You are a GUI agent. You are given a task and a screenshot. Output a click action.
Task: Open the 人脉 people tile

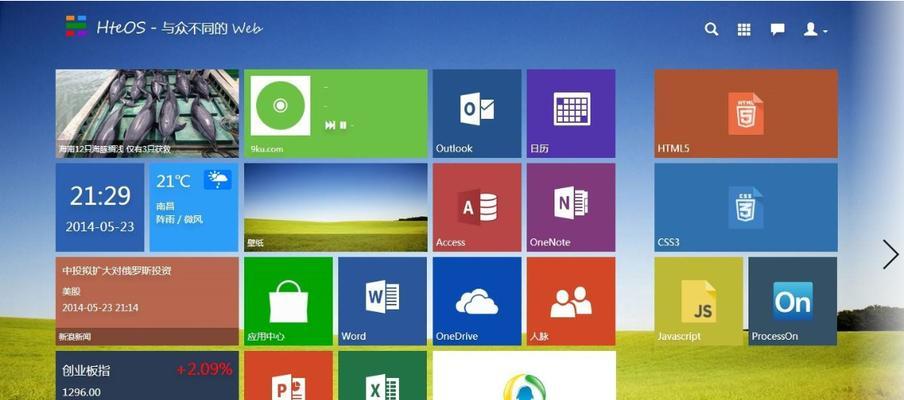point(571,301)
